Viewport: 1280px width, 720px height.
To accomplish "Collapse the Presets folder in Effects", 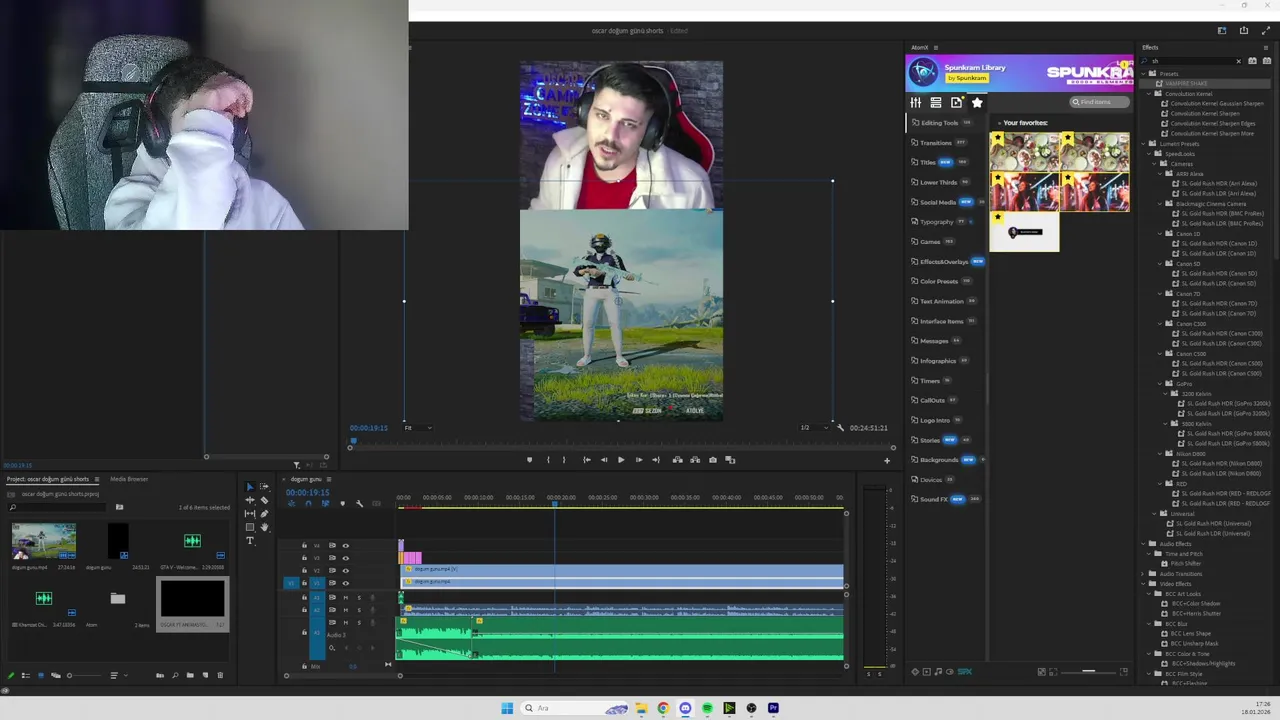I will [x=1143, y=74].
